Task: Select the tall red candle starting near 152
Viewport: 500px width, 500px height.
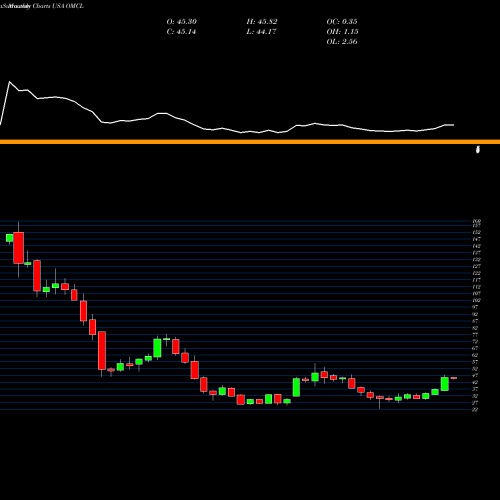Action: pos(19,248)
